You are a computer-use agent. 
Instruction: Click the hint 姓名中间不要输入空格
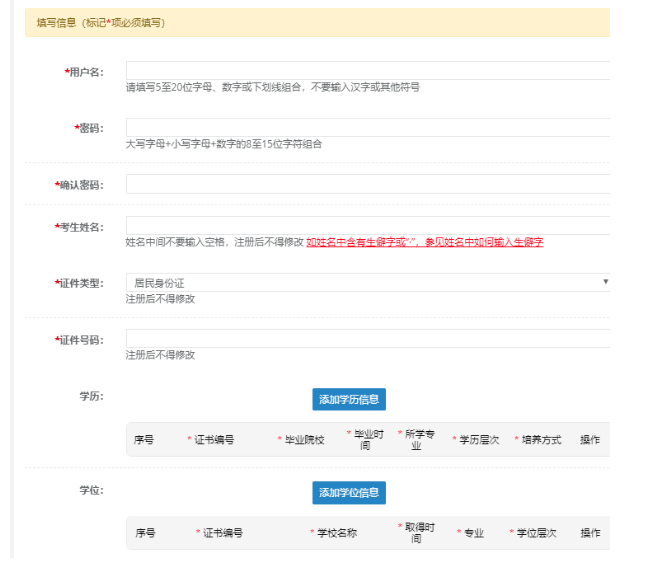215,242
